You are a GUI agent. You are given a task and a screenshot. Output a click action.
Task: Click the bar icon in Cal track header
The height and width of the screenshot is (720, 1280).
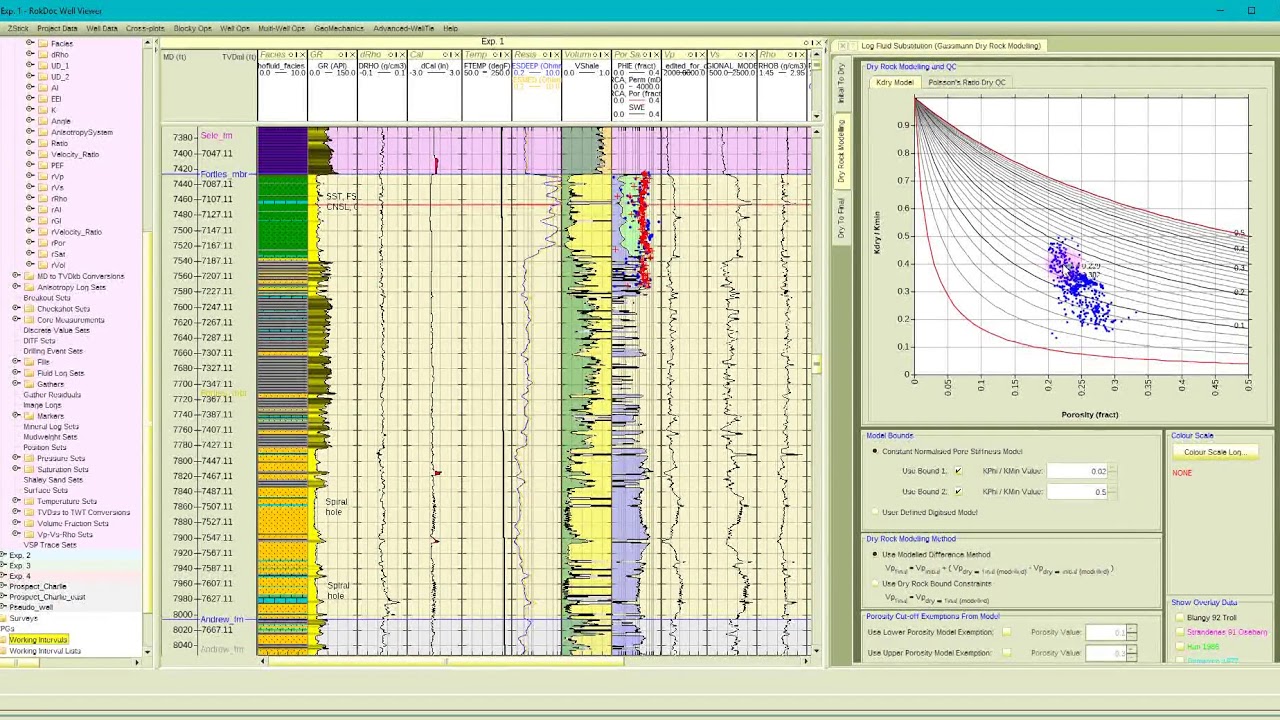(x=451, y=54)
